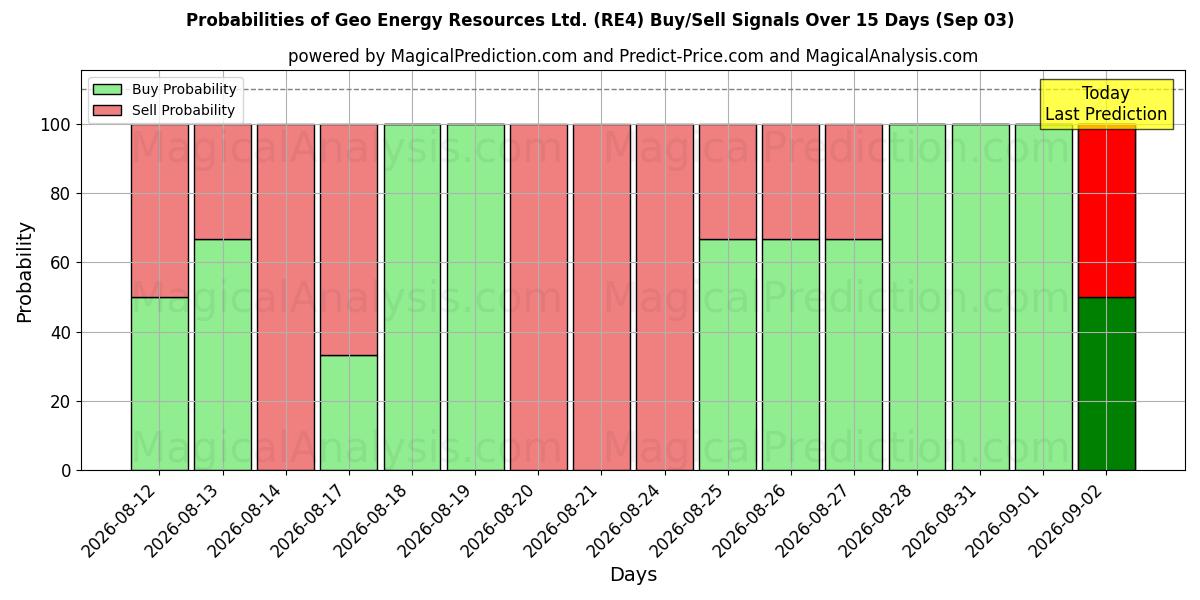Click the y-axis tick label 20
The width and height of the screenshot is (1200, 600).
pos(61,401)
